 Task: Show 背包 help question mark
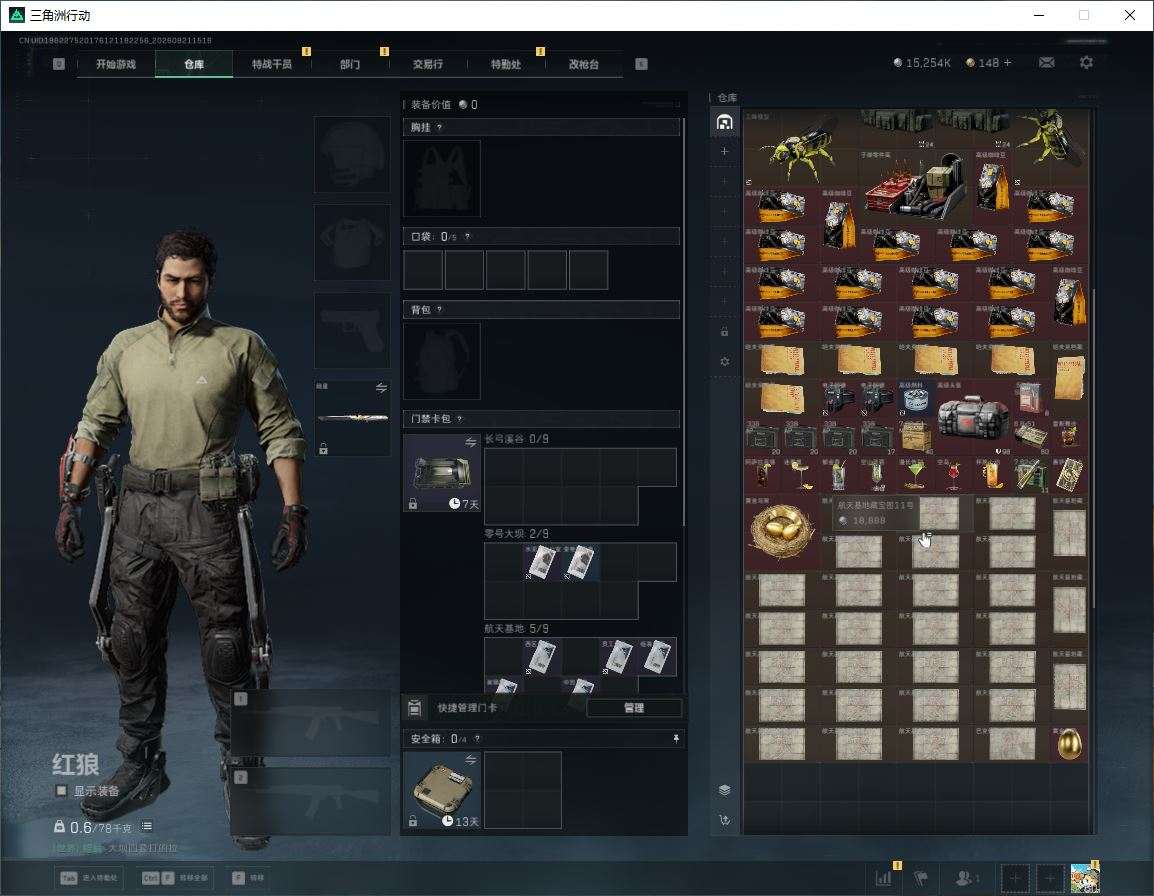439,310
